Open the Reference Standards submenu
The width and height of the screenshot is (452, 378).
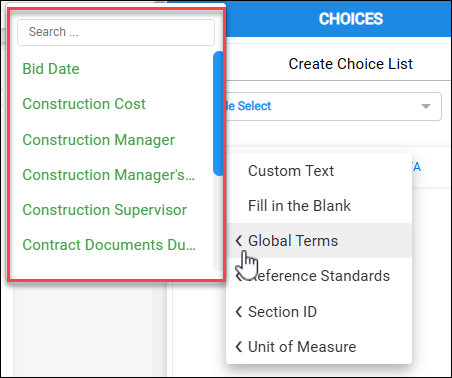[x=319, y=276]
